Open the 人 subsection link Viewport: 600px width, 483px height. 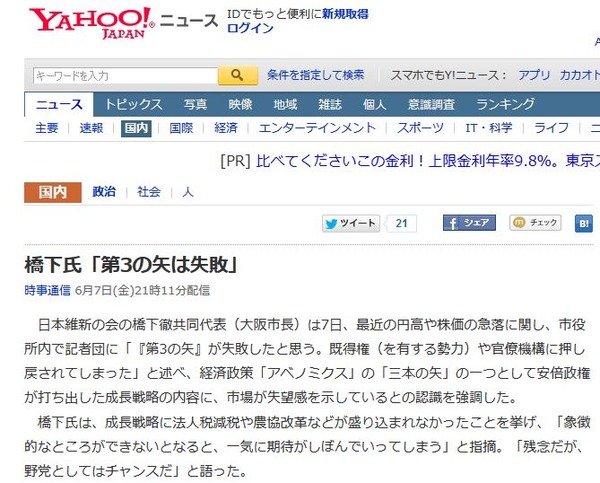(x=188, y=192)
